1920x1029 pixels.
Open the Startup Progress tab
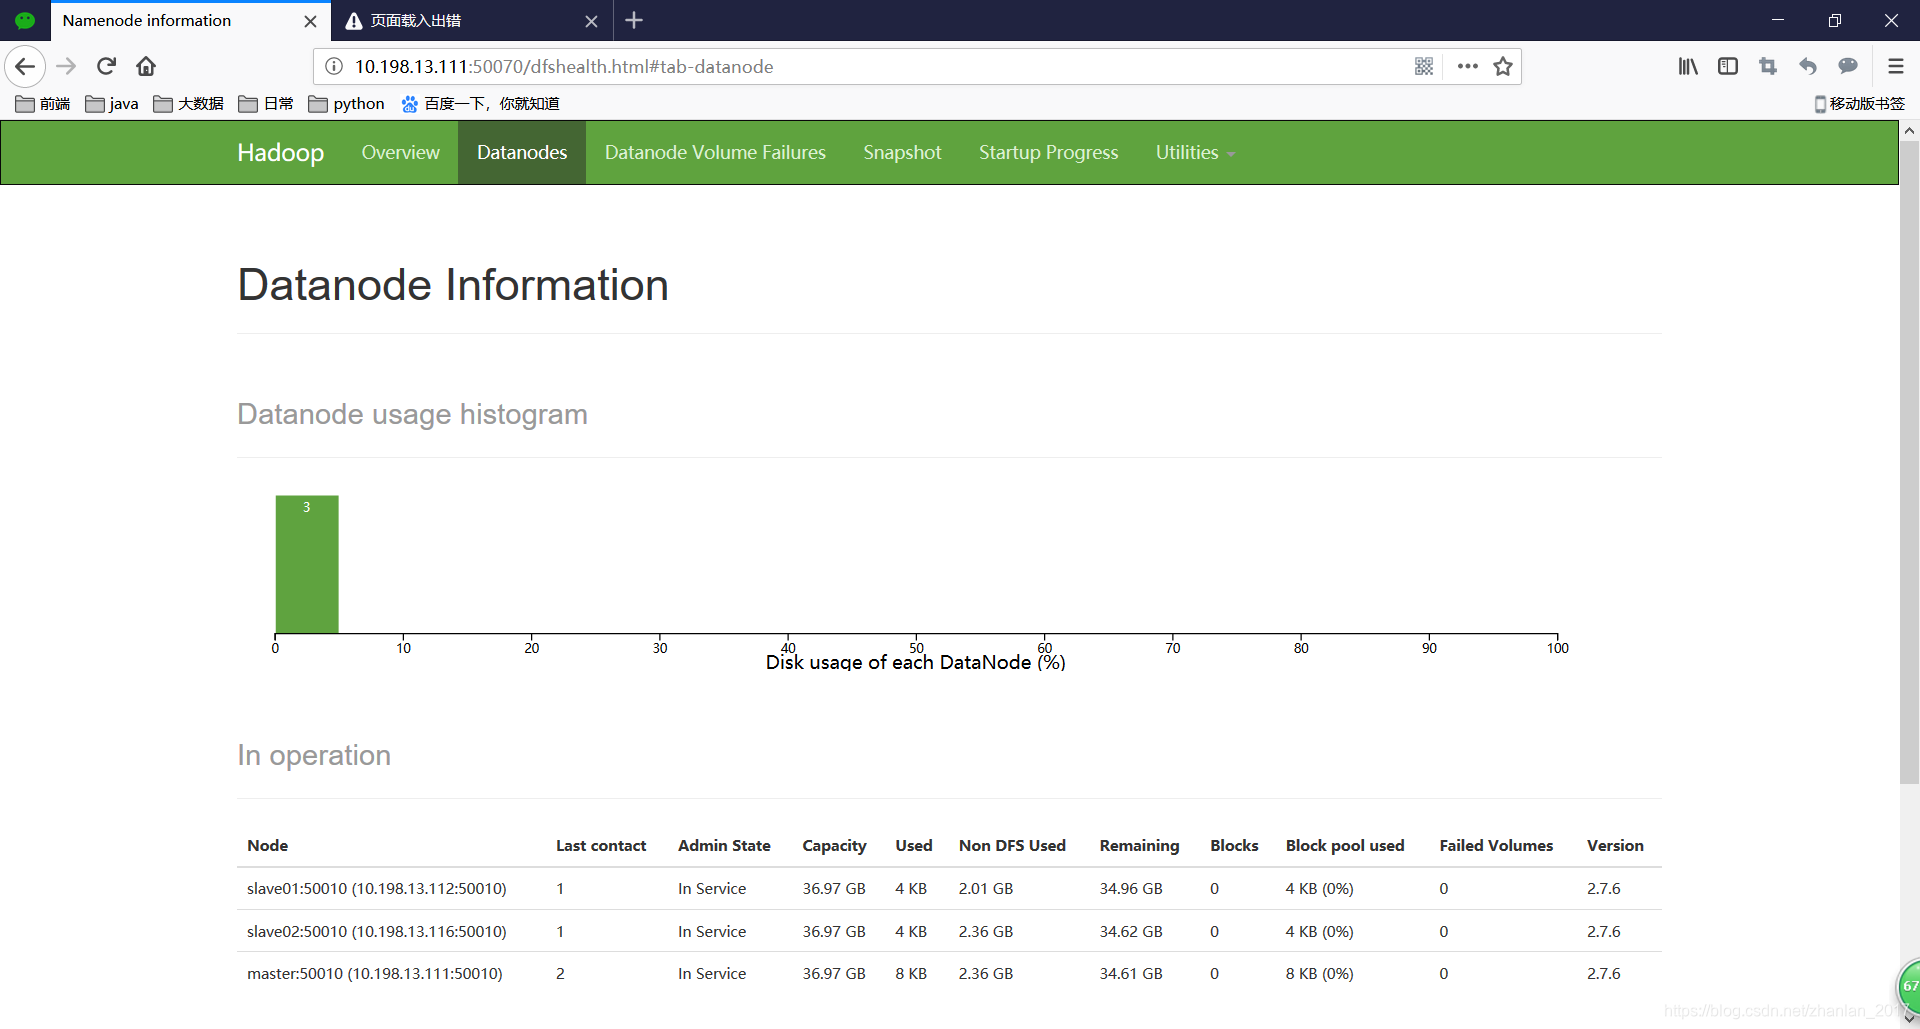coord(1048,152)
